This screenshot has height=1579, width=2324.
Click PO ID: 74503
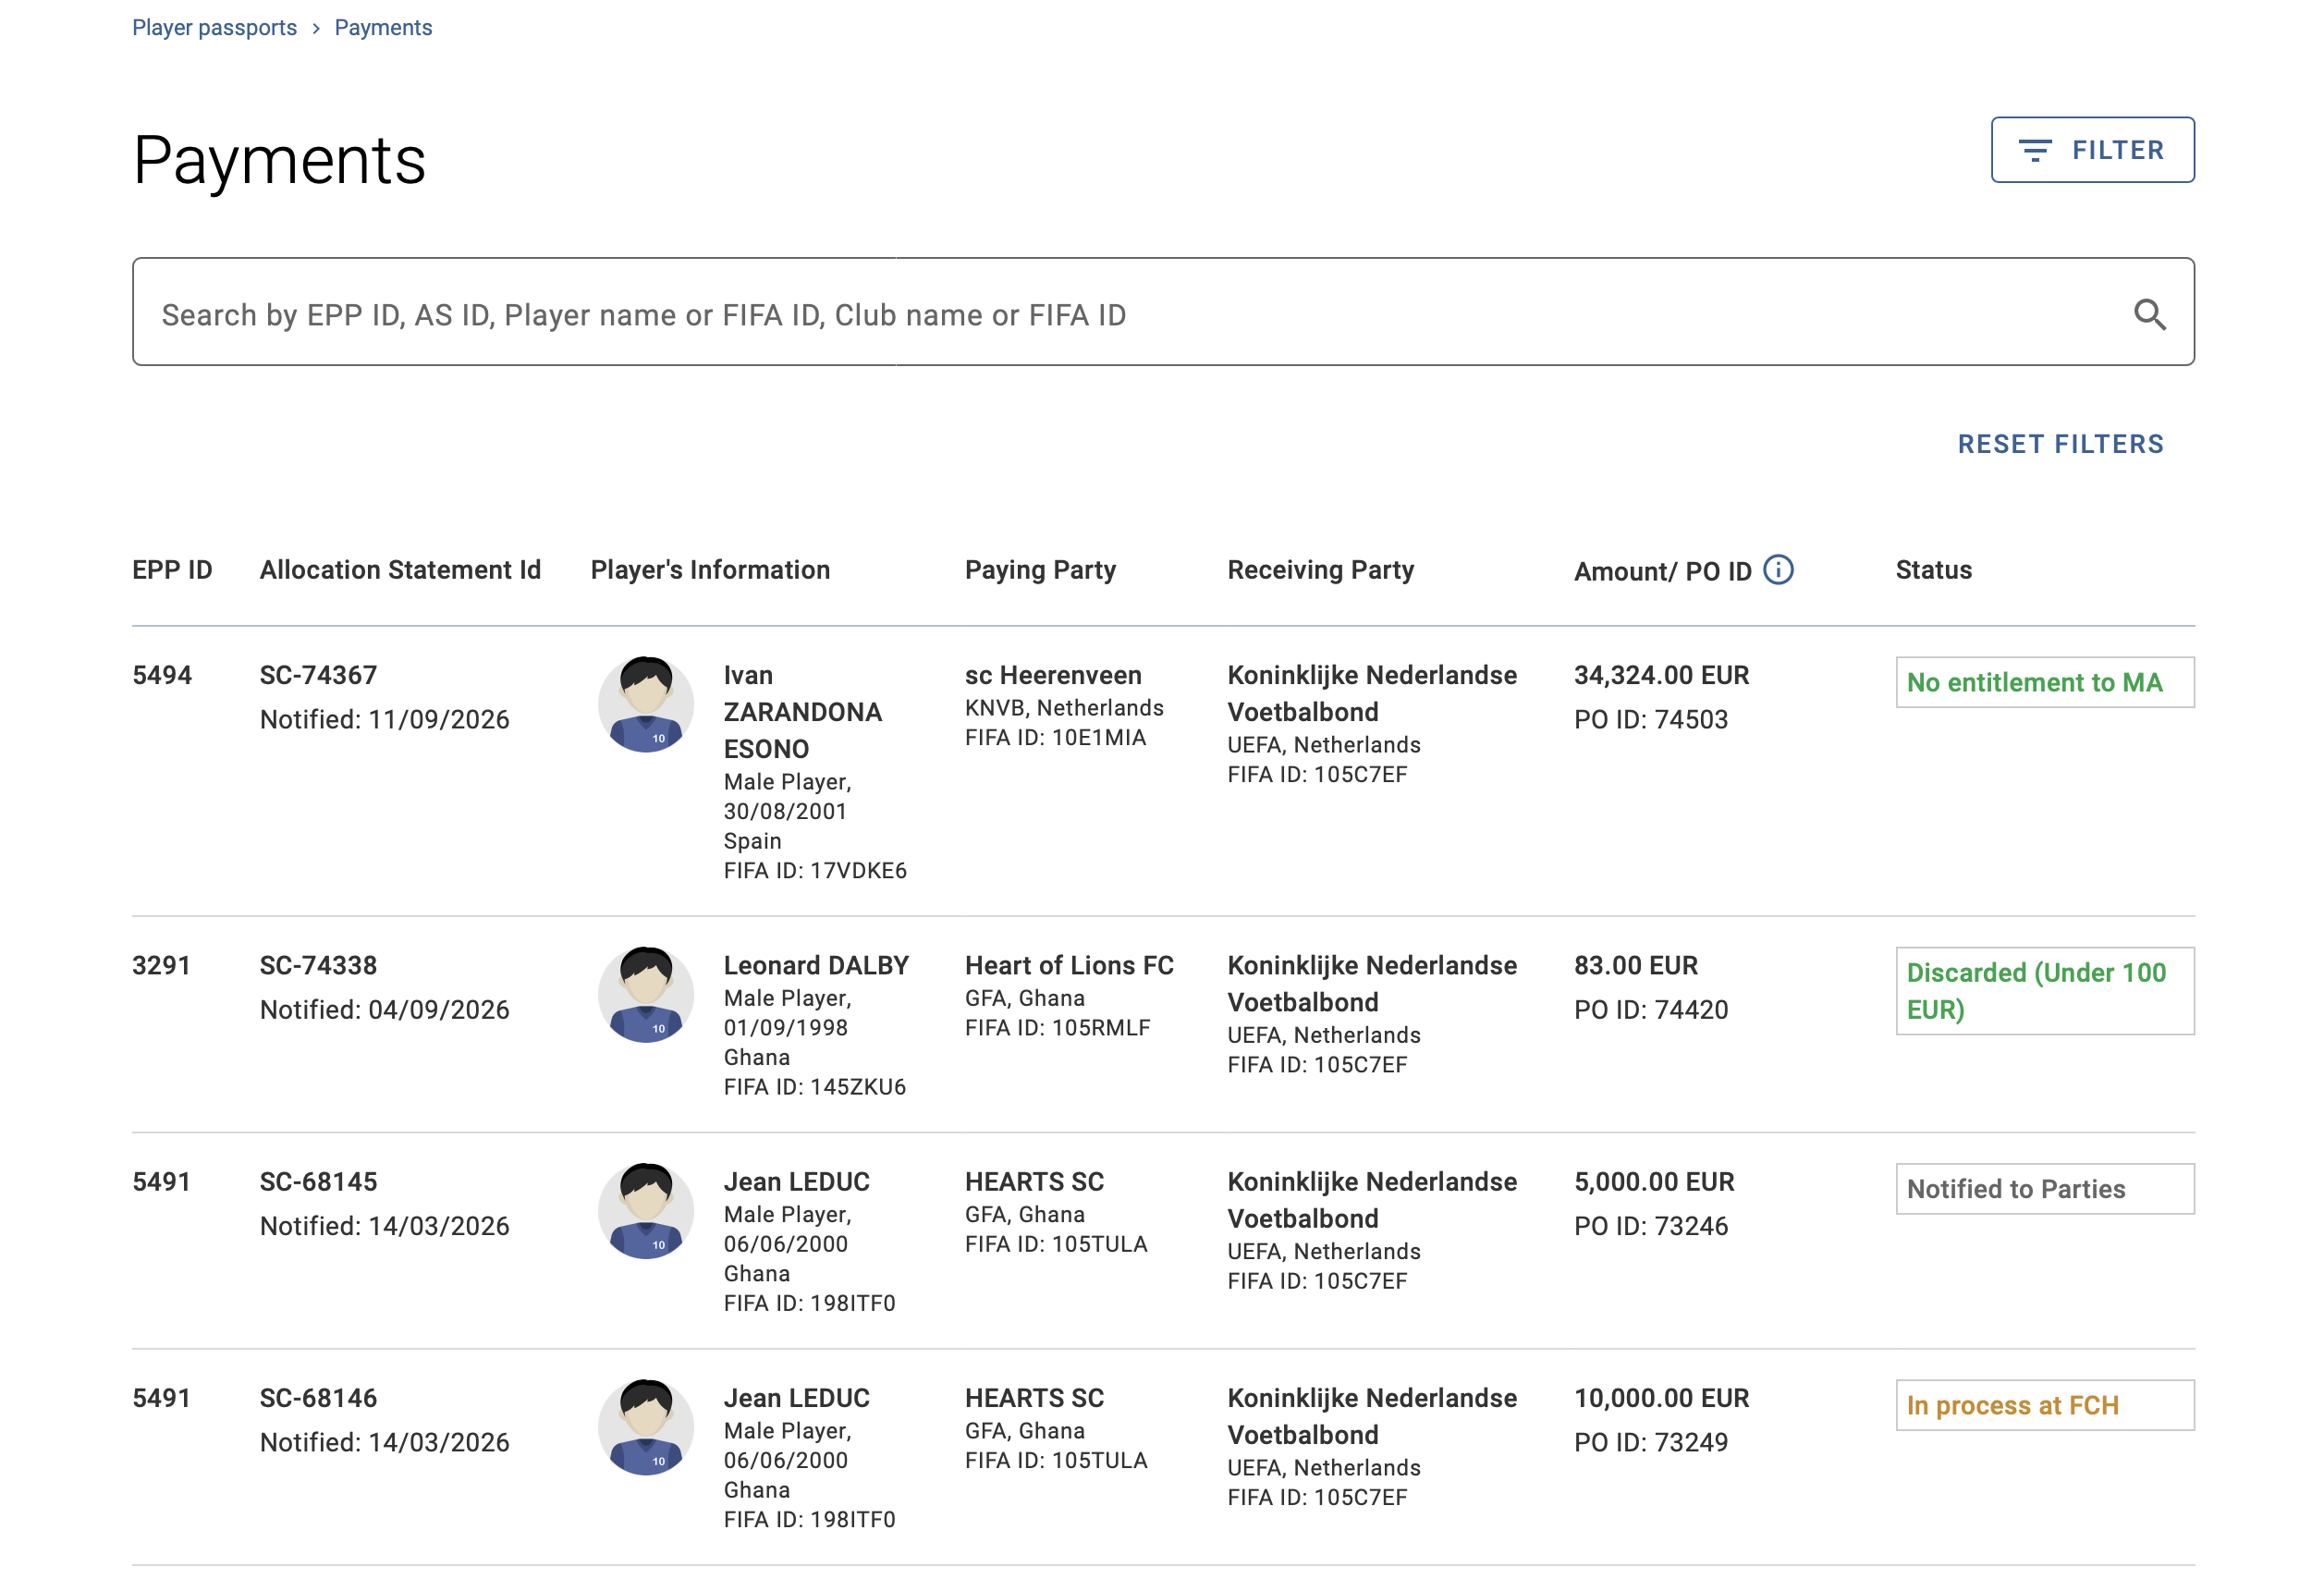(x=1650, y=719)
